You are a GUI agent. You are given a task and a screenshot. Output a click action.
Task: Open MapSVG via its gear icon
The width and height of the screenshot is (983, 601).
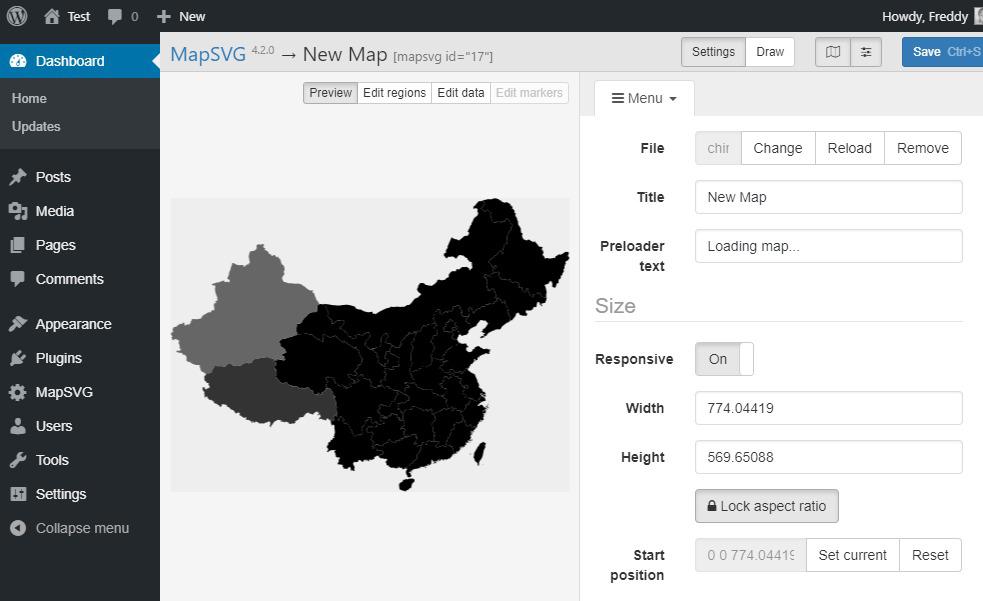point(18,392)
